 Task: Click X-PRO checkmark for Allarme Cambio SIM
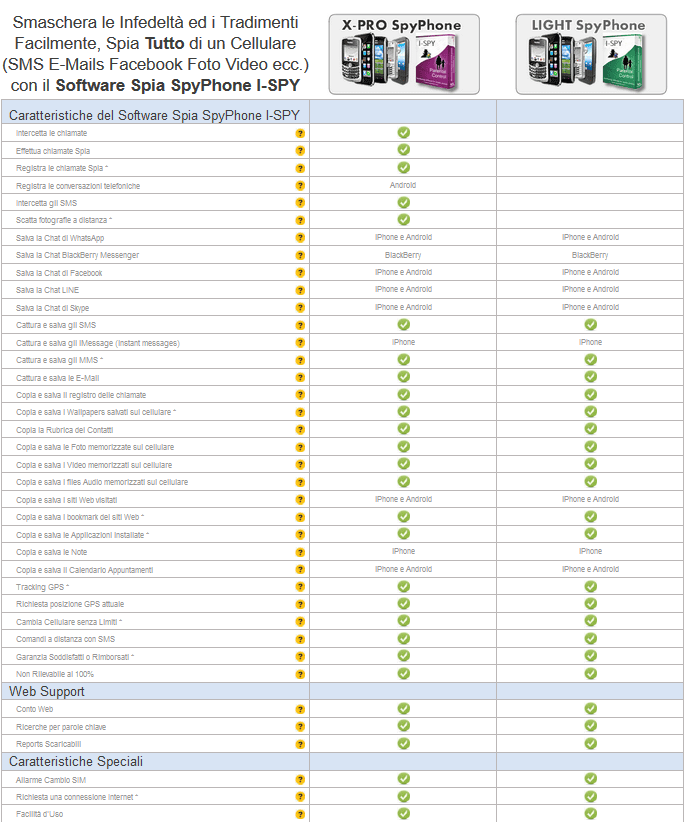click(x=404, y=778)
